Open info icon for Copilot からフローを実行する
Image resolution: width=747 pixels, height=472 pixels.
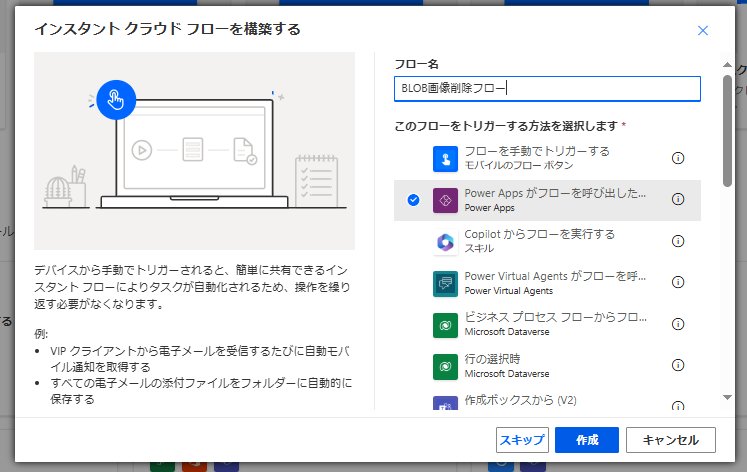[x=677, y=241]
